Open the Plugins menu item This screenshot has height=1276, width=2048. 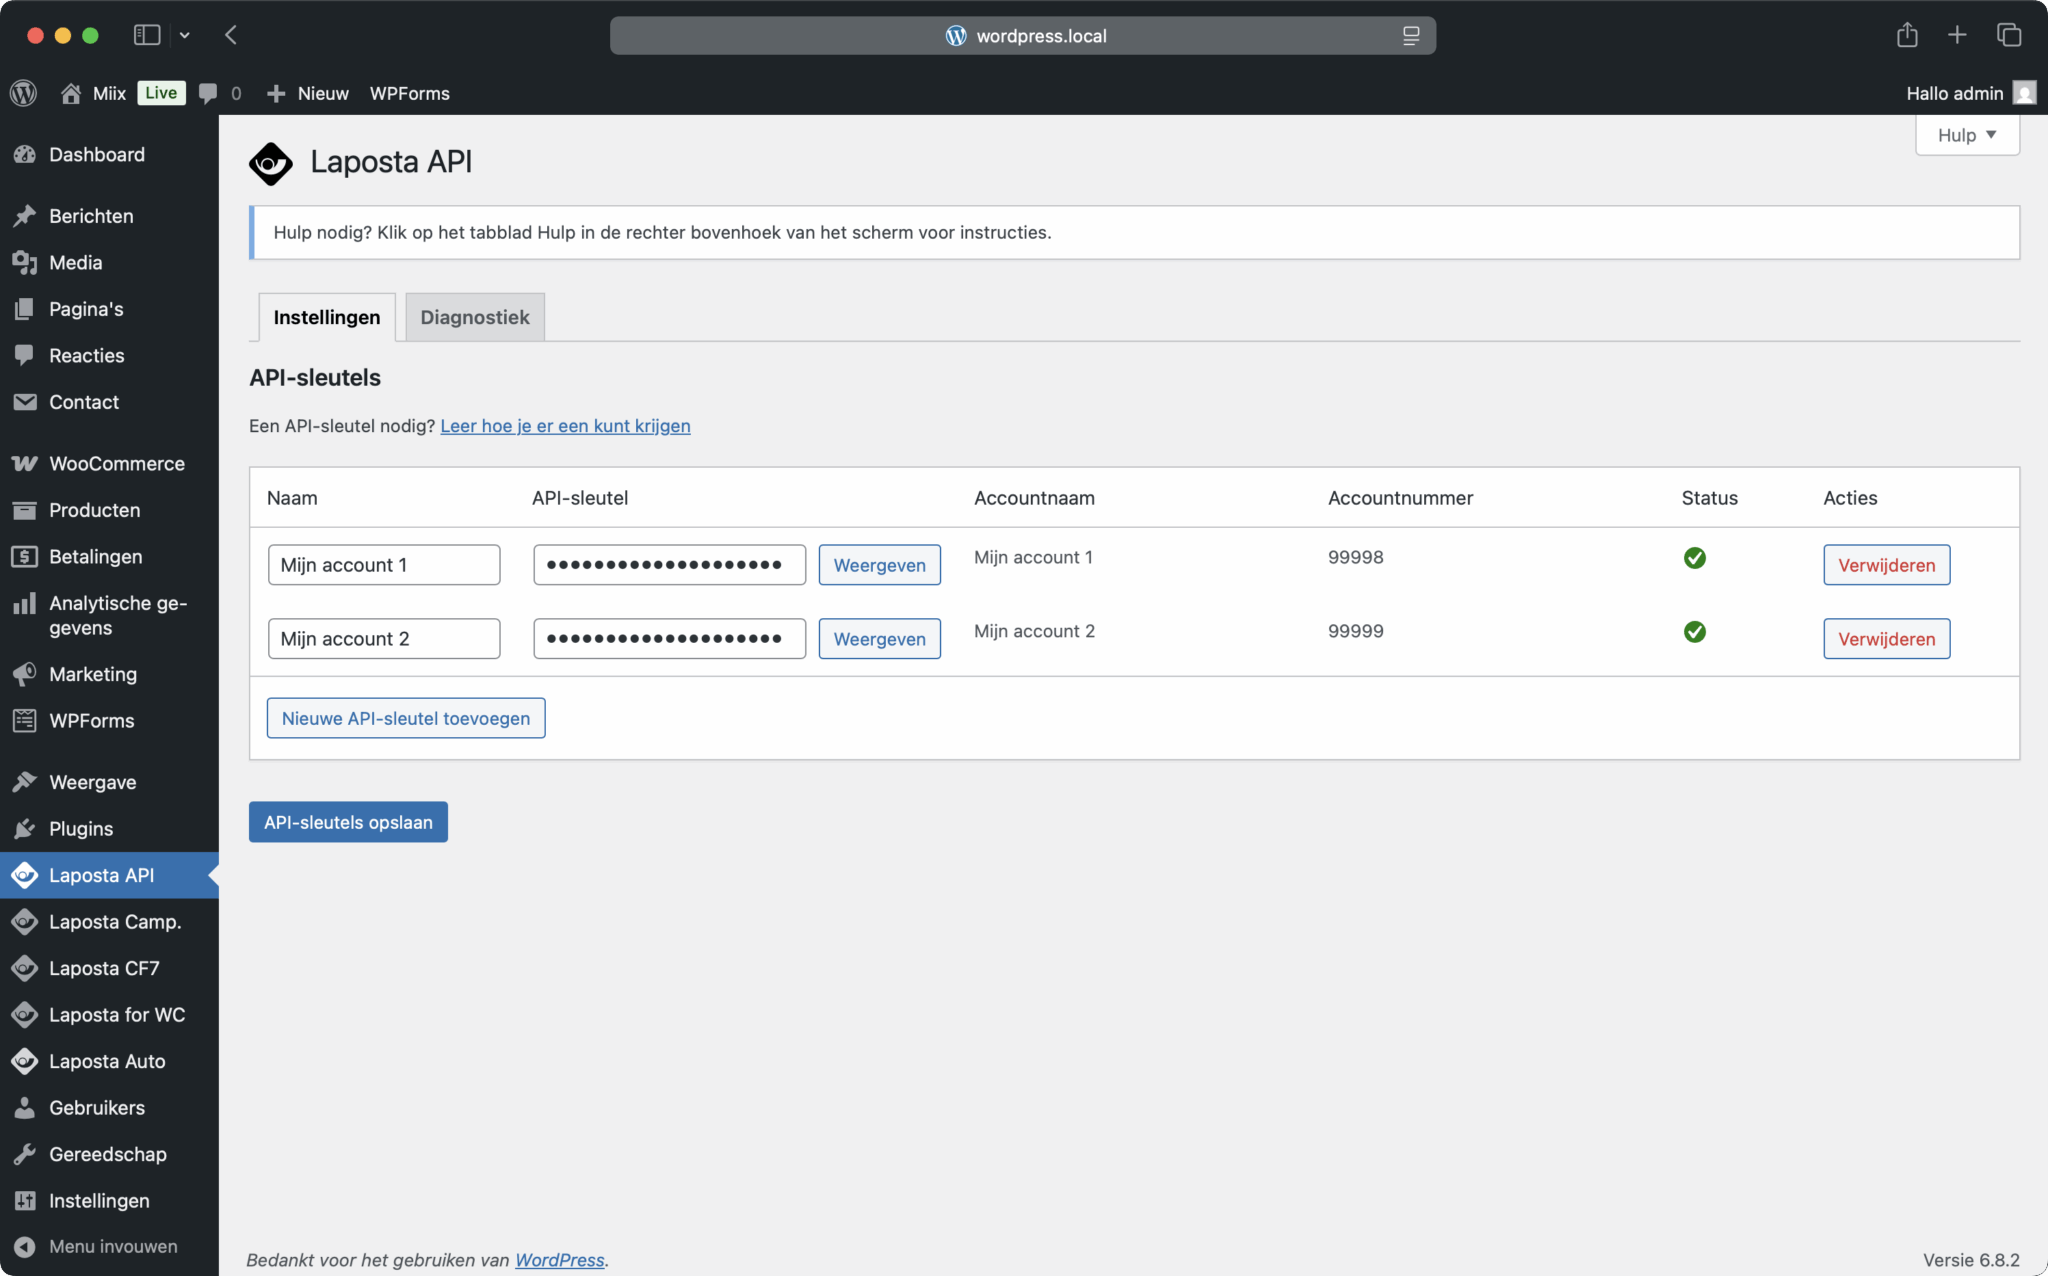[x=80, y=828]
